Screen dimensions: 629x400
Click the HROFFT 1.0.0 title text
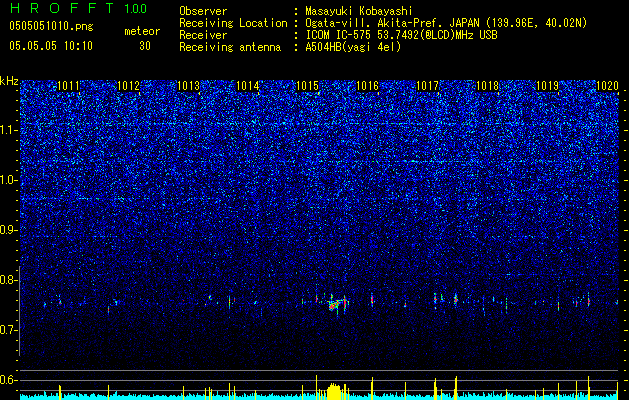click(78, 8)
